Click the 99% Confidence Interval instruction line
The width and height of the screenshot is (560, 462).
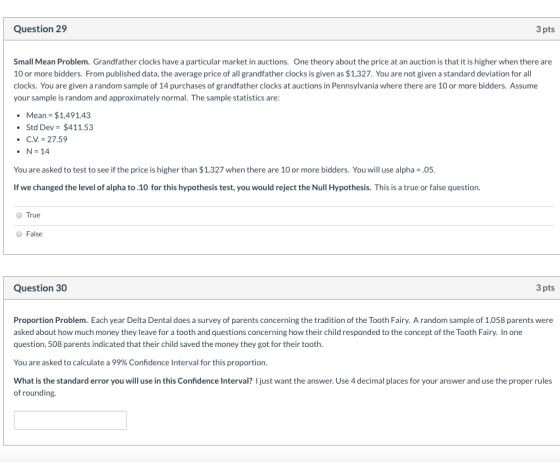tap(140, 362)
